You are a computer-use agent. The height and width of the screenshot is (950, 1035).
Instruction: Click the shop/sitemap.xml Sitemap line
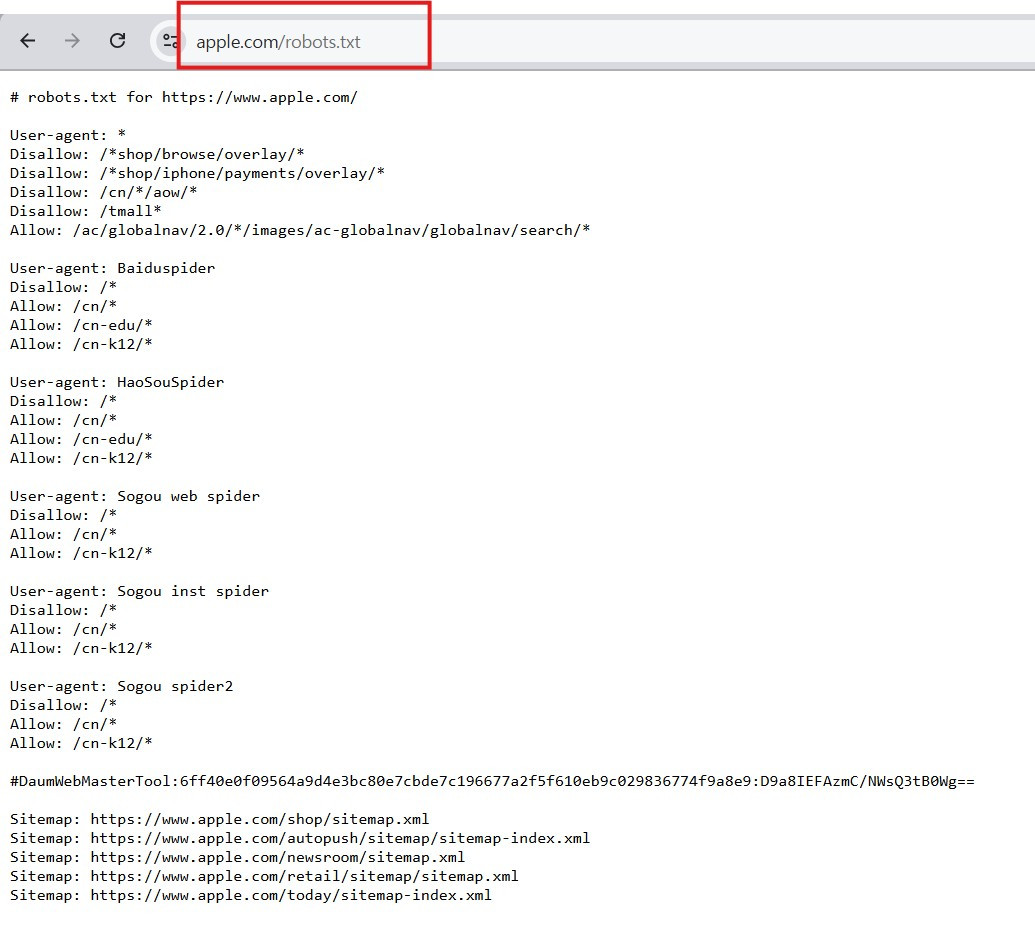coord(219,819)
